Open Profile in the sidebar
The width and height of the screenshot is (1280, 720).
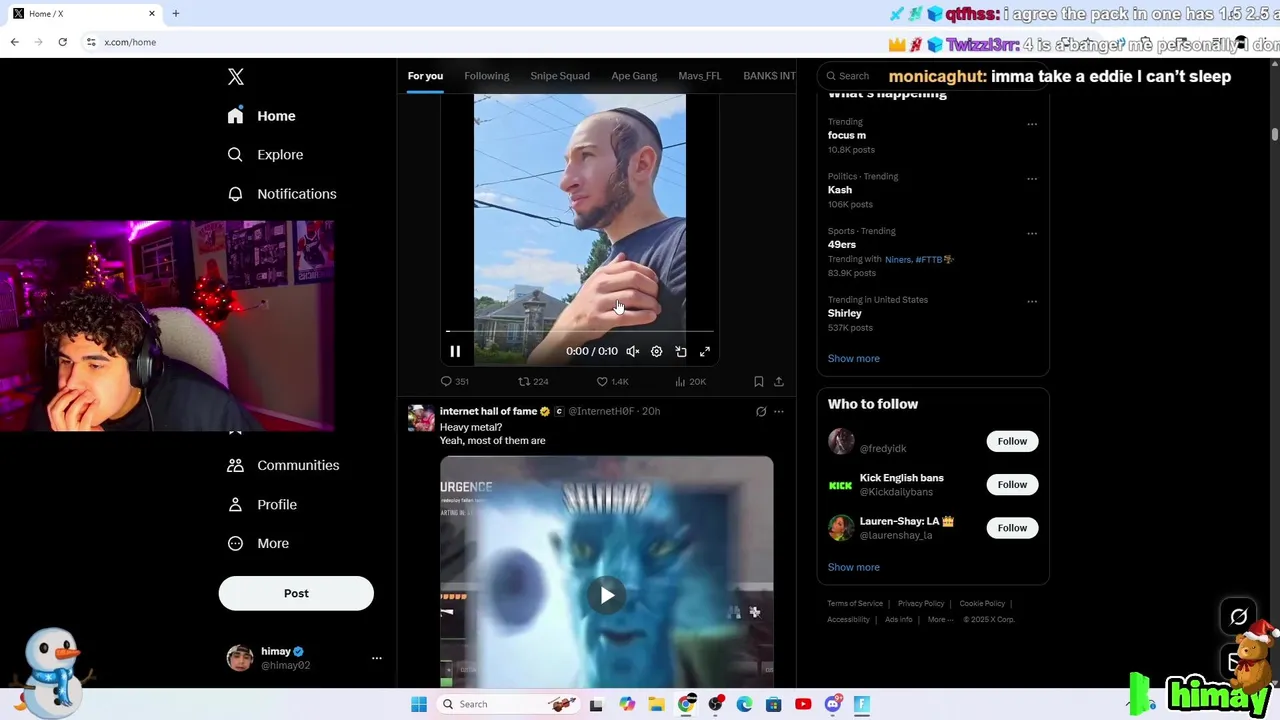tap(262, 504)
